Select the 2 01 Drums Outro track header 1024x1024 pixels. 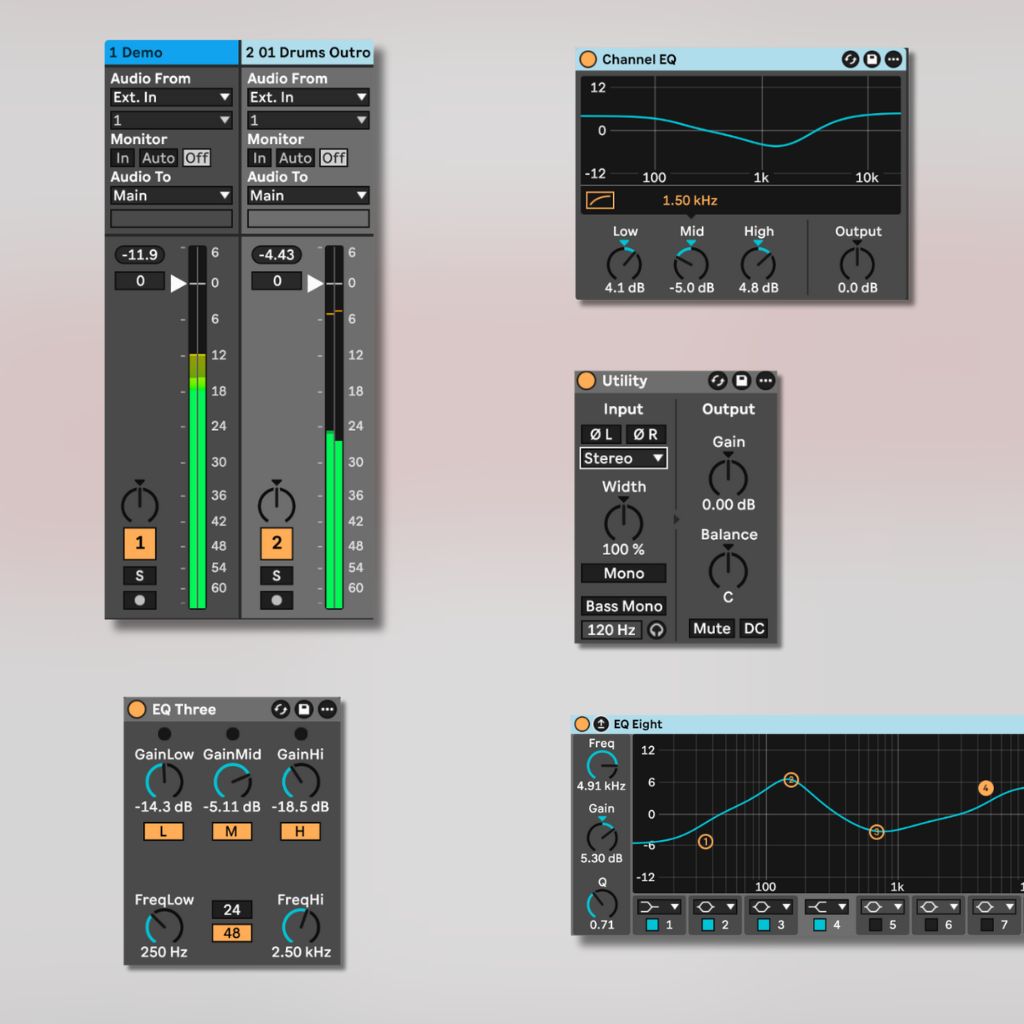tap(307, 52)
